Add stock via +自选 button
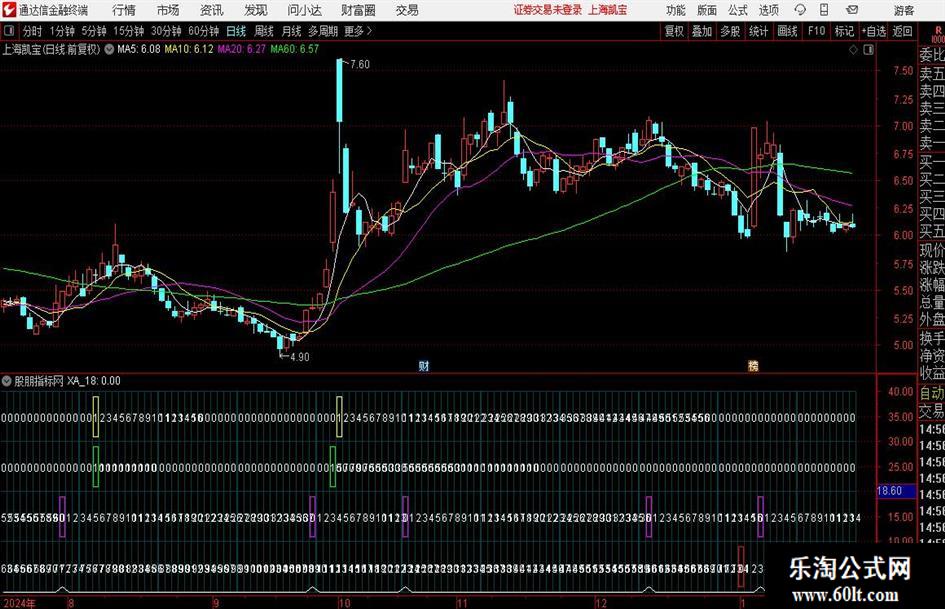Viewport: 945px width, 609px height. click(x=874, y=31)
